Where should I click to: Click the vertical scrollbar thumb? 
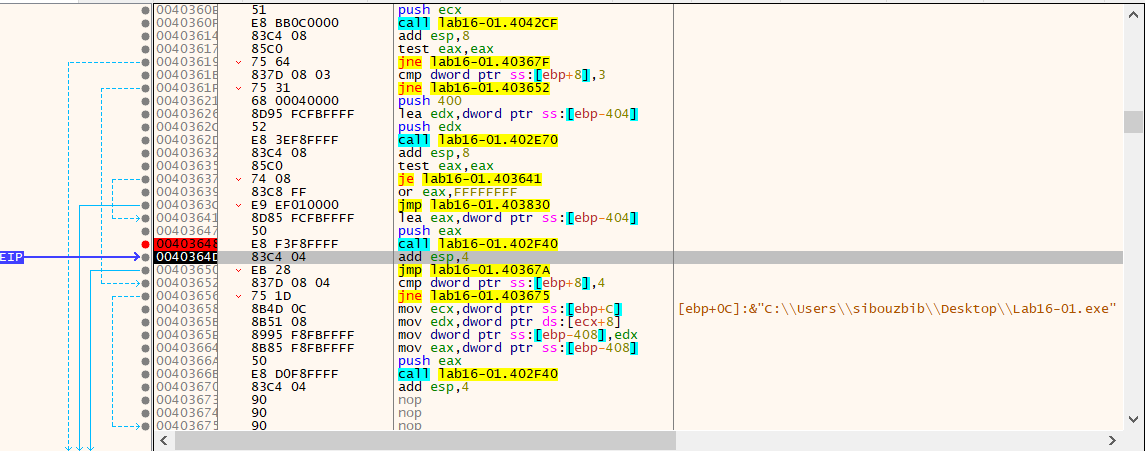(1133, 121)
